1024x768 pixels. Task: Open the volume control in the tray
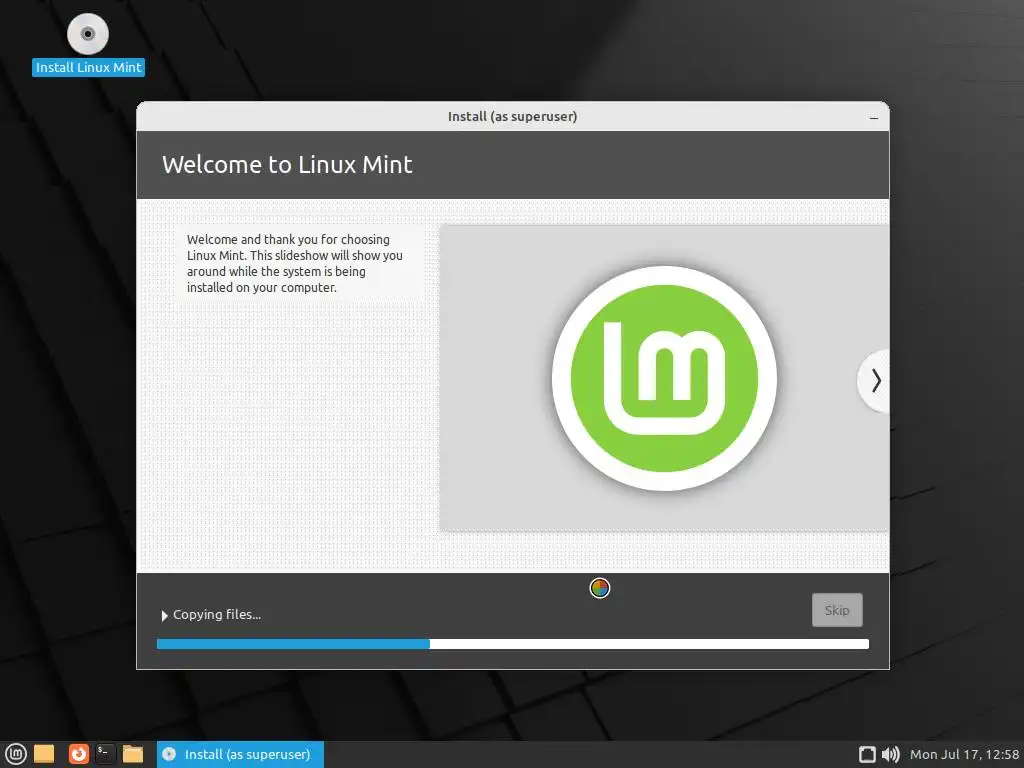tap(890, 754)
